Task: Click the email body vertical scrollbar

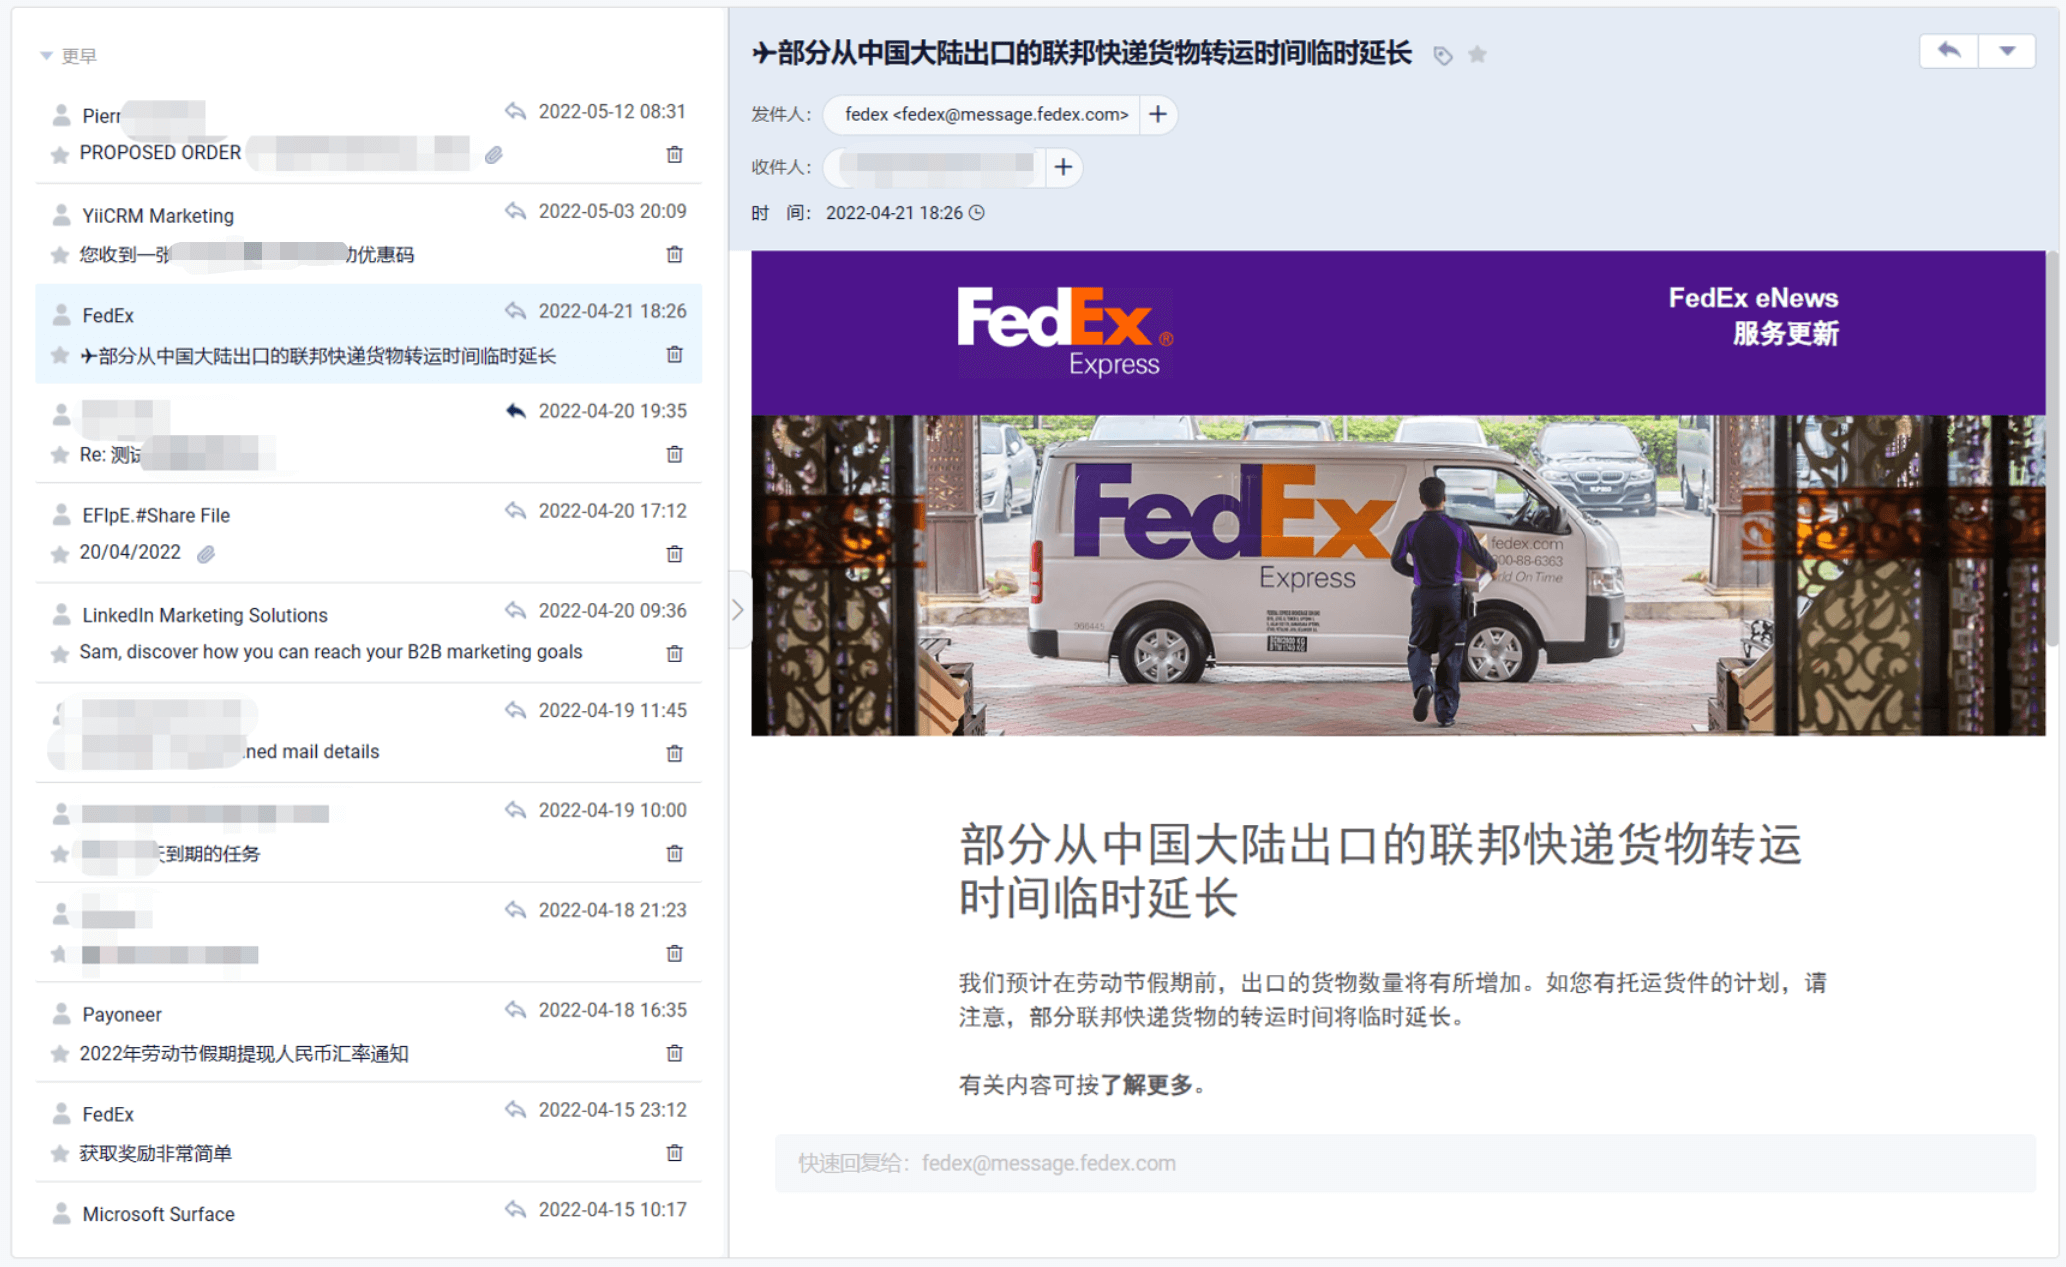Action: coord(2053,450)
